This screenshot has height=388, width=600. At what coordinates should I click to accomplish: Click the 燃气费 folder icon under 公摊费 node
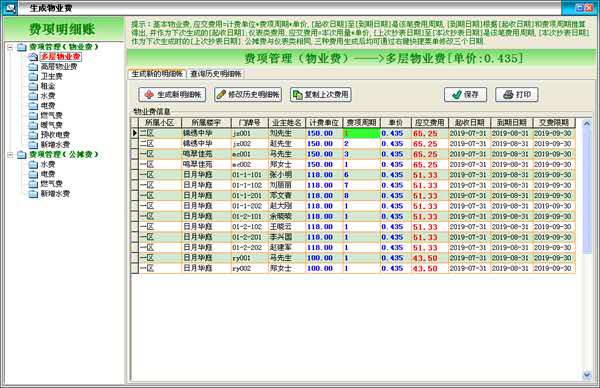(33, 184)
